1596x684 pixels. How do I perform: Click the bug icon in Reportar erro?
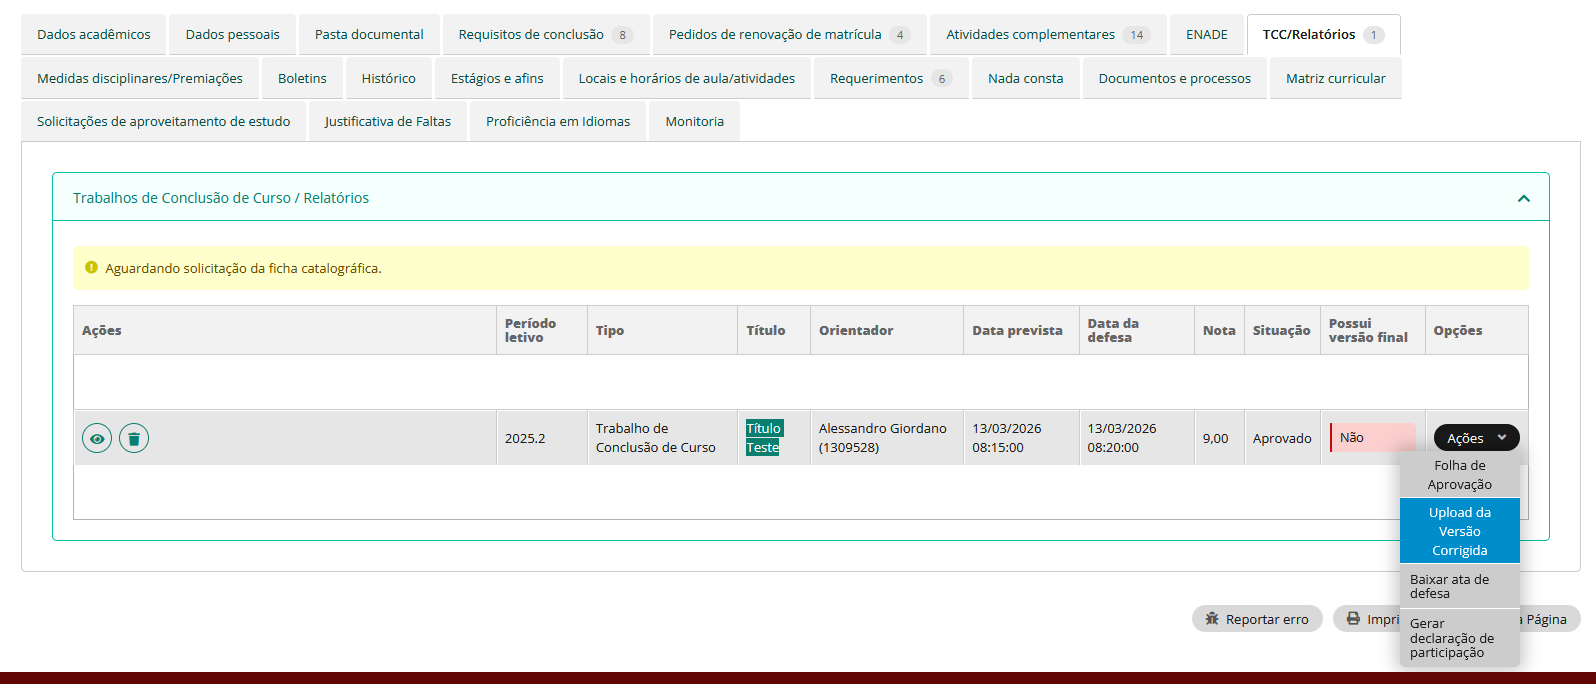(1212, 619)
